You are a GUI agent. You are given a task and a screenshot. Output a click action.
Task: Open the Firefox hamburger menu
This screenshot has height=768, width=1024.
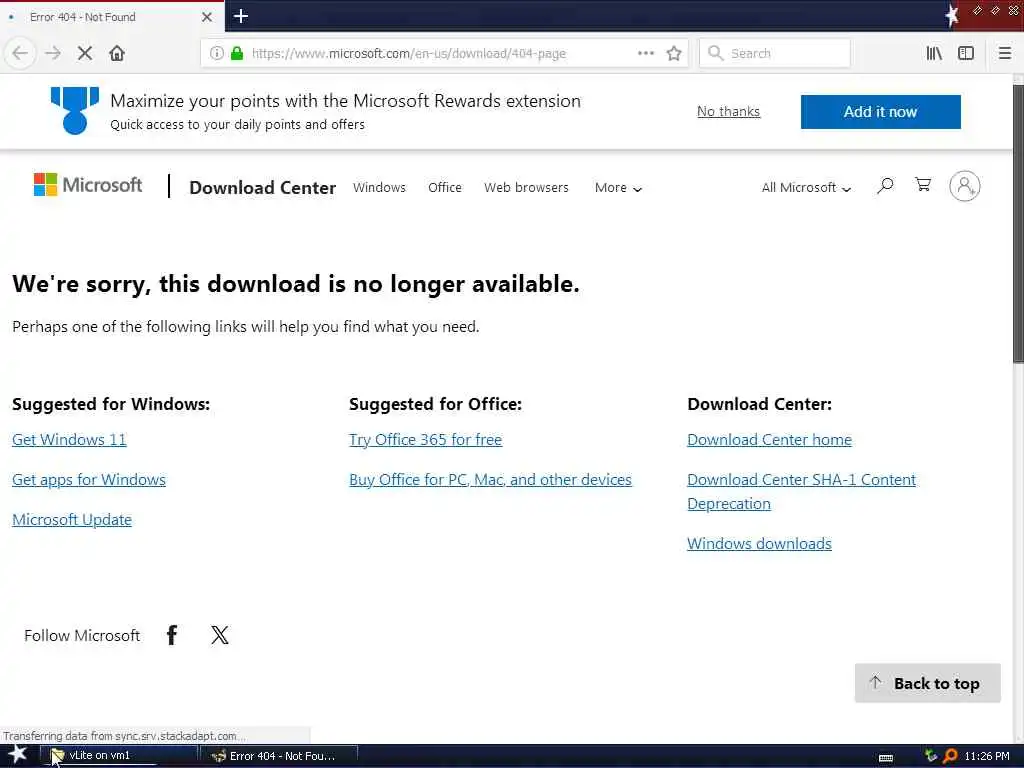point(1004,53)
